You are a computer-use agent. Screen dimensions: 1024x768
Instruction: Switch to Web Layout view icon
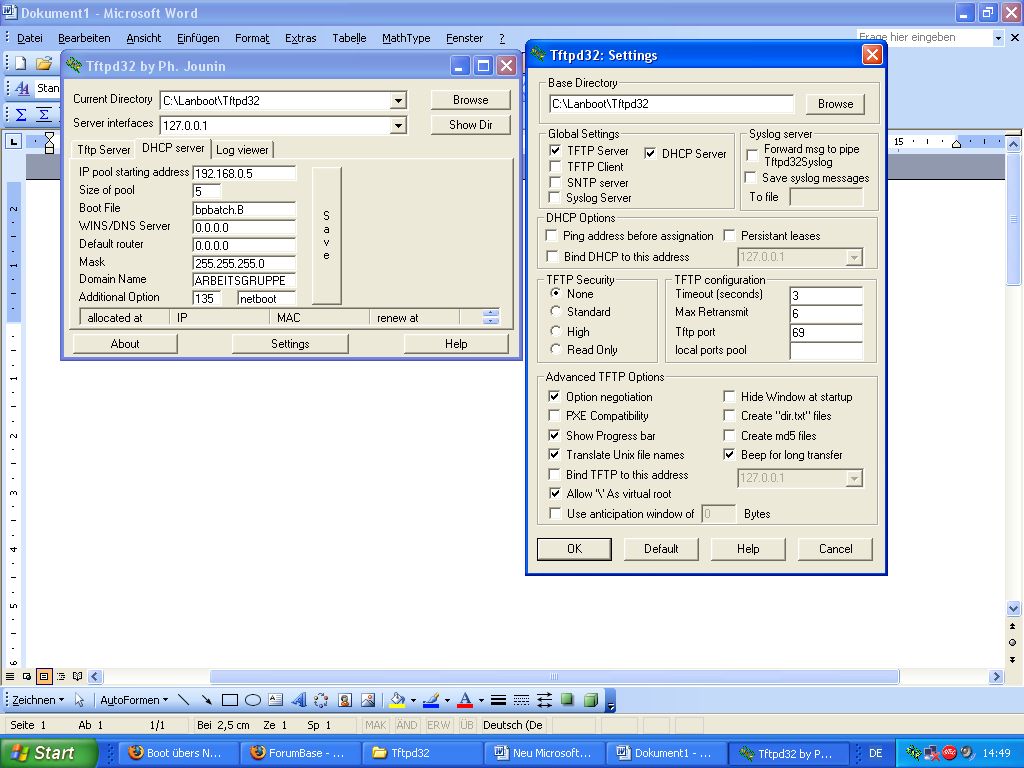27,677
